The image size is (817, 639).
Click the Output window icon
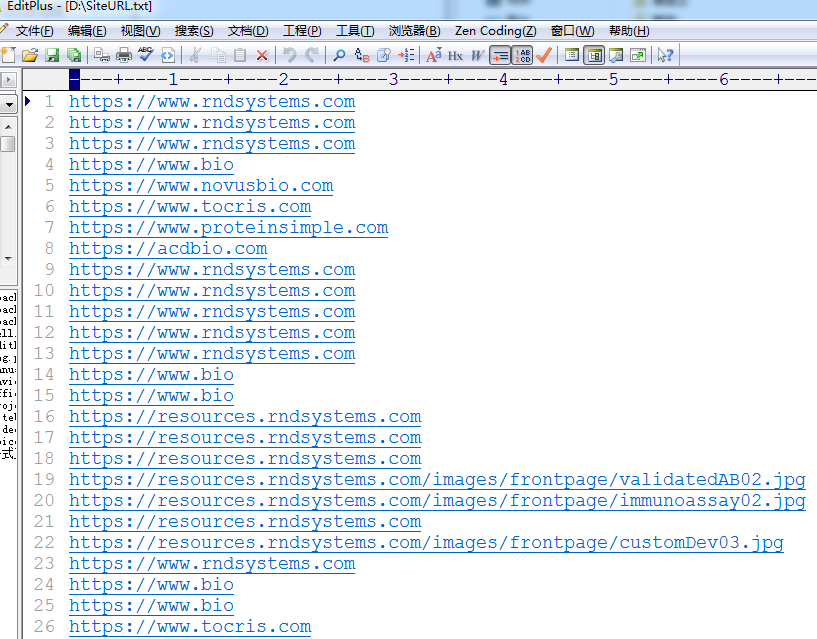[x=616, y=55]
